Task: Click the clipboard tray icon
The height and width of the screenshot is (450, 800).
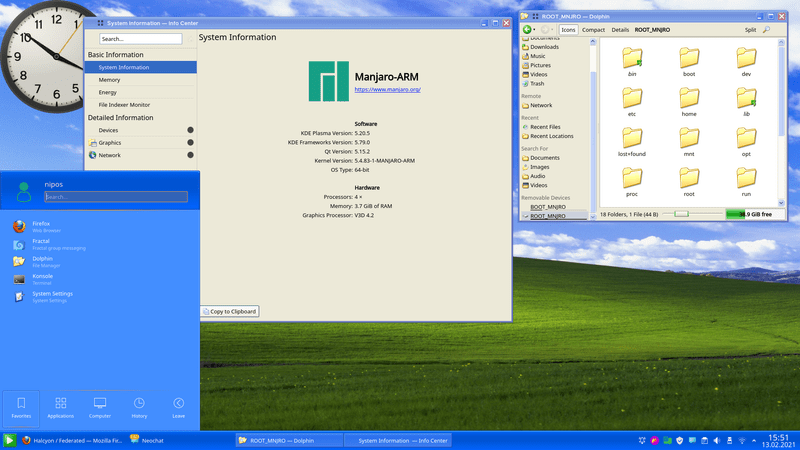Action: click(x=704, y=440)
